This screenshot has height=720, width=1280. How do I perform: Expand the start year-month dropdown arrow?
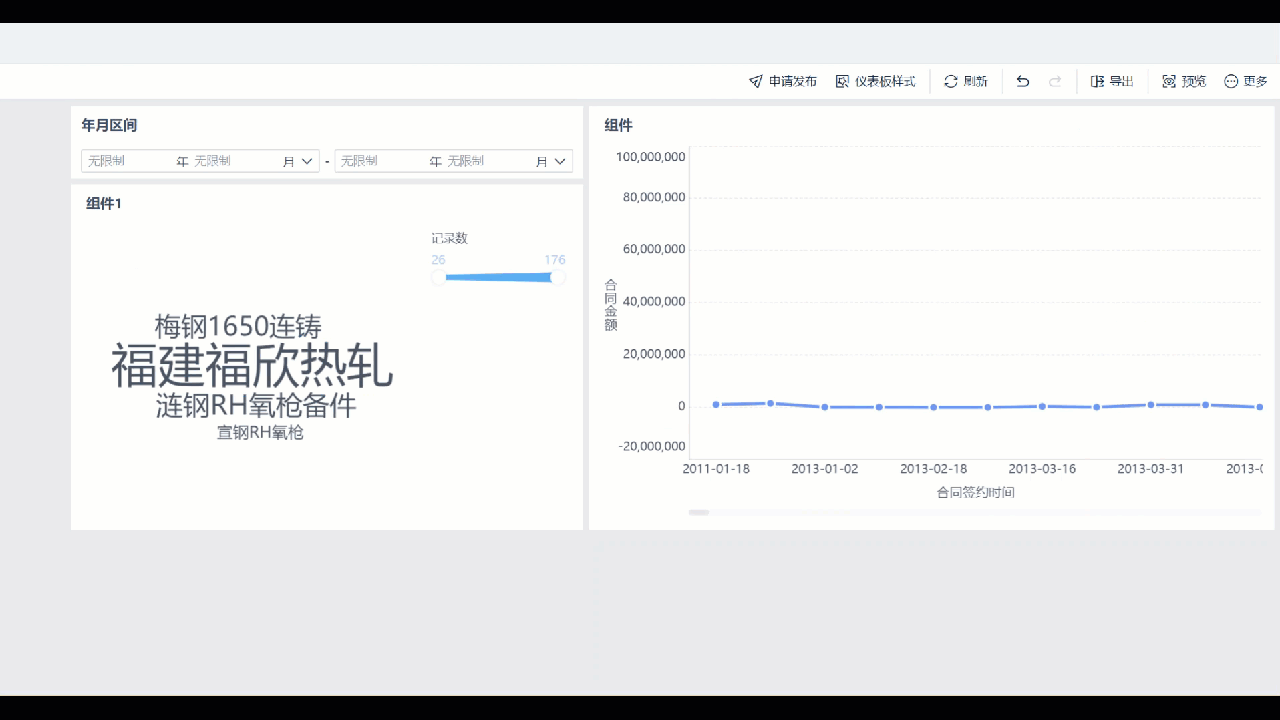point(307,161)
